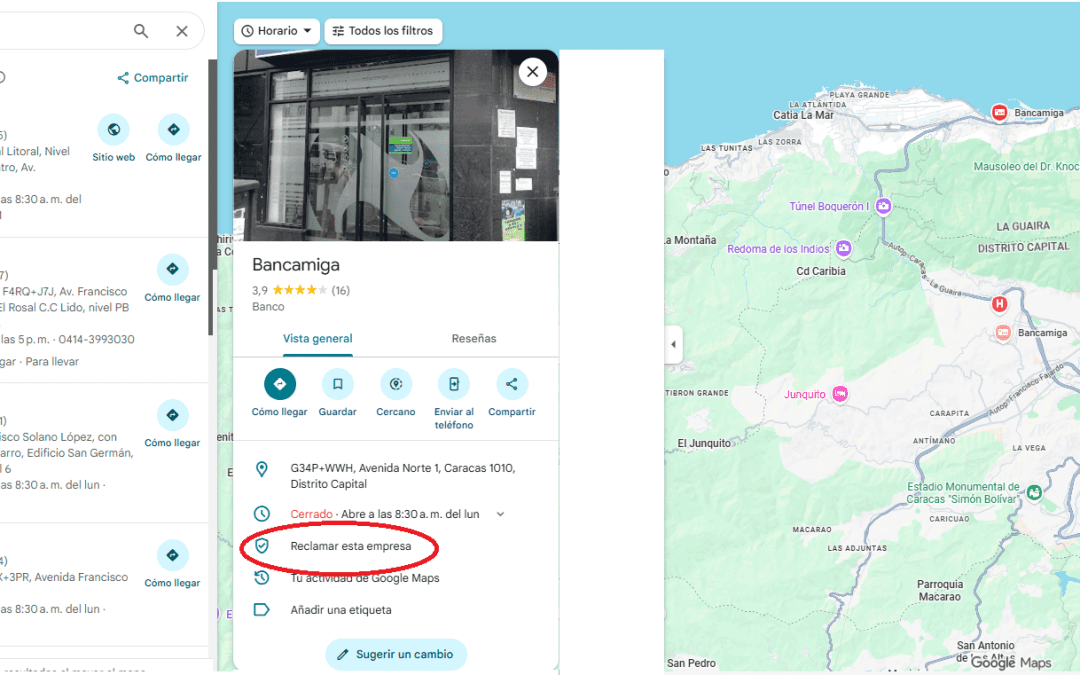
Task: Open the Todos los filtros panel
Action: pyautogui.click(x=383, y=31)
